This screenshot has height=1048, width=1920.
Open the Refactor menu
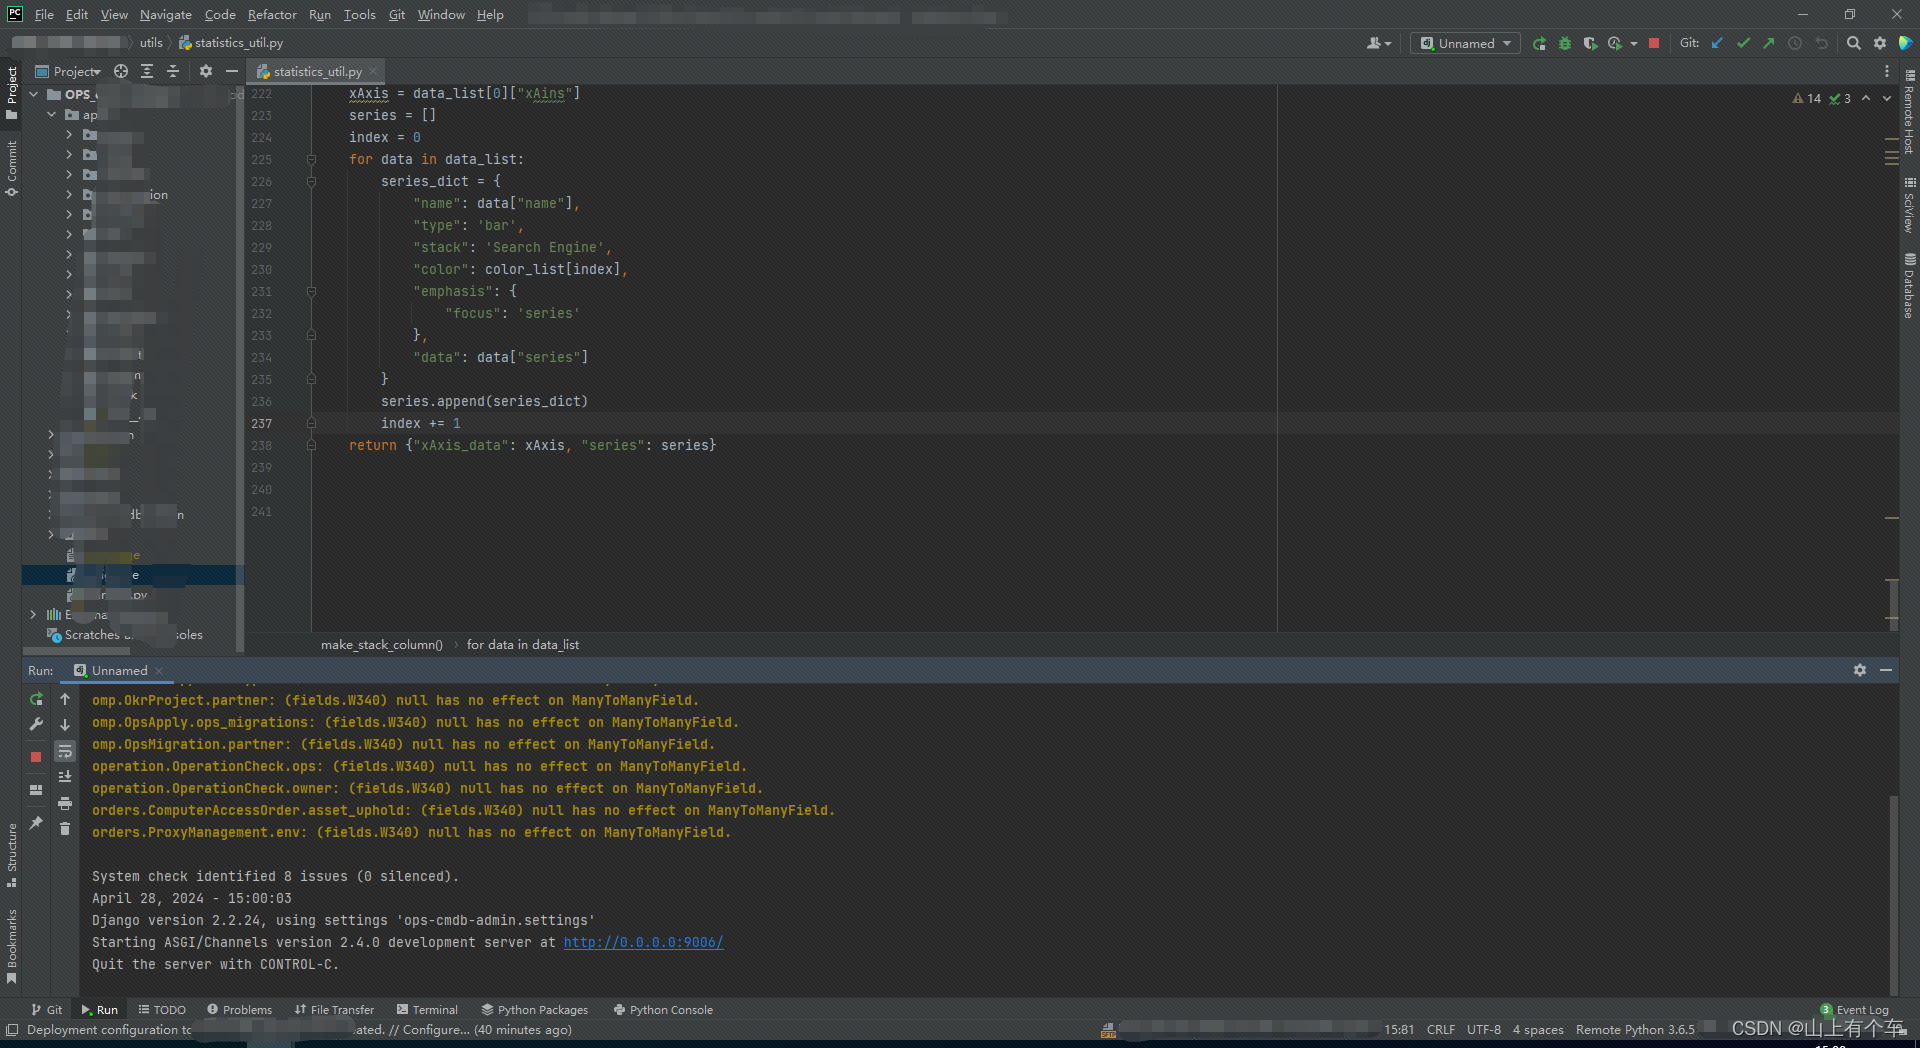(x=272, y=14)
